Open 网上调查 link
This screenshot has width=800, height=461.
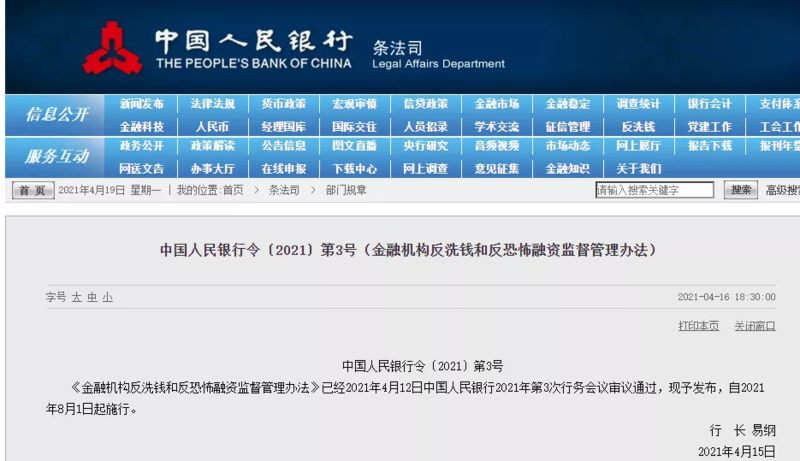tap(426, 168)
